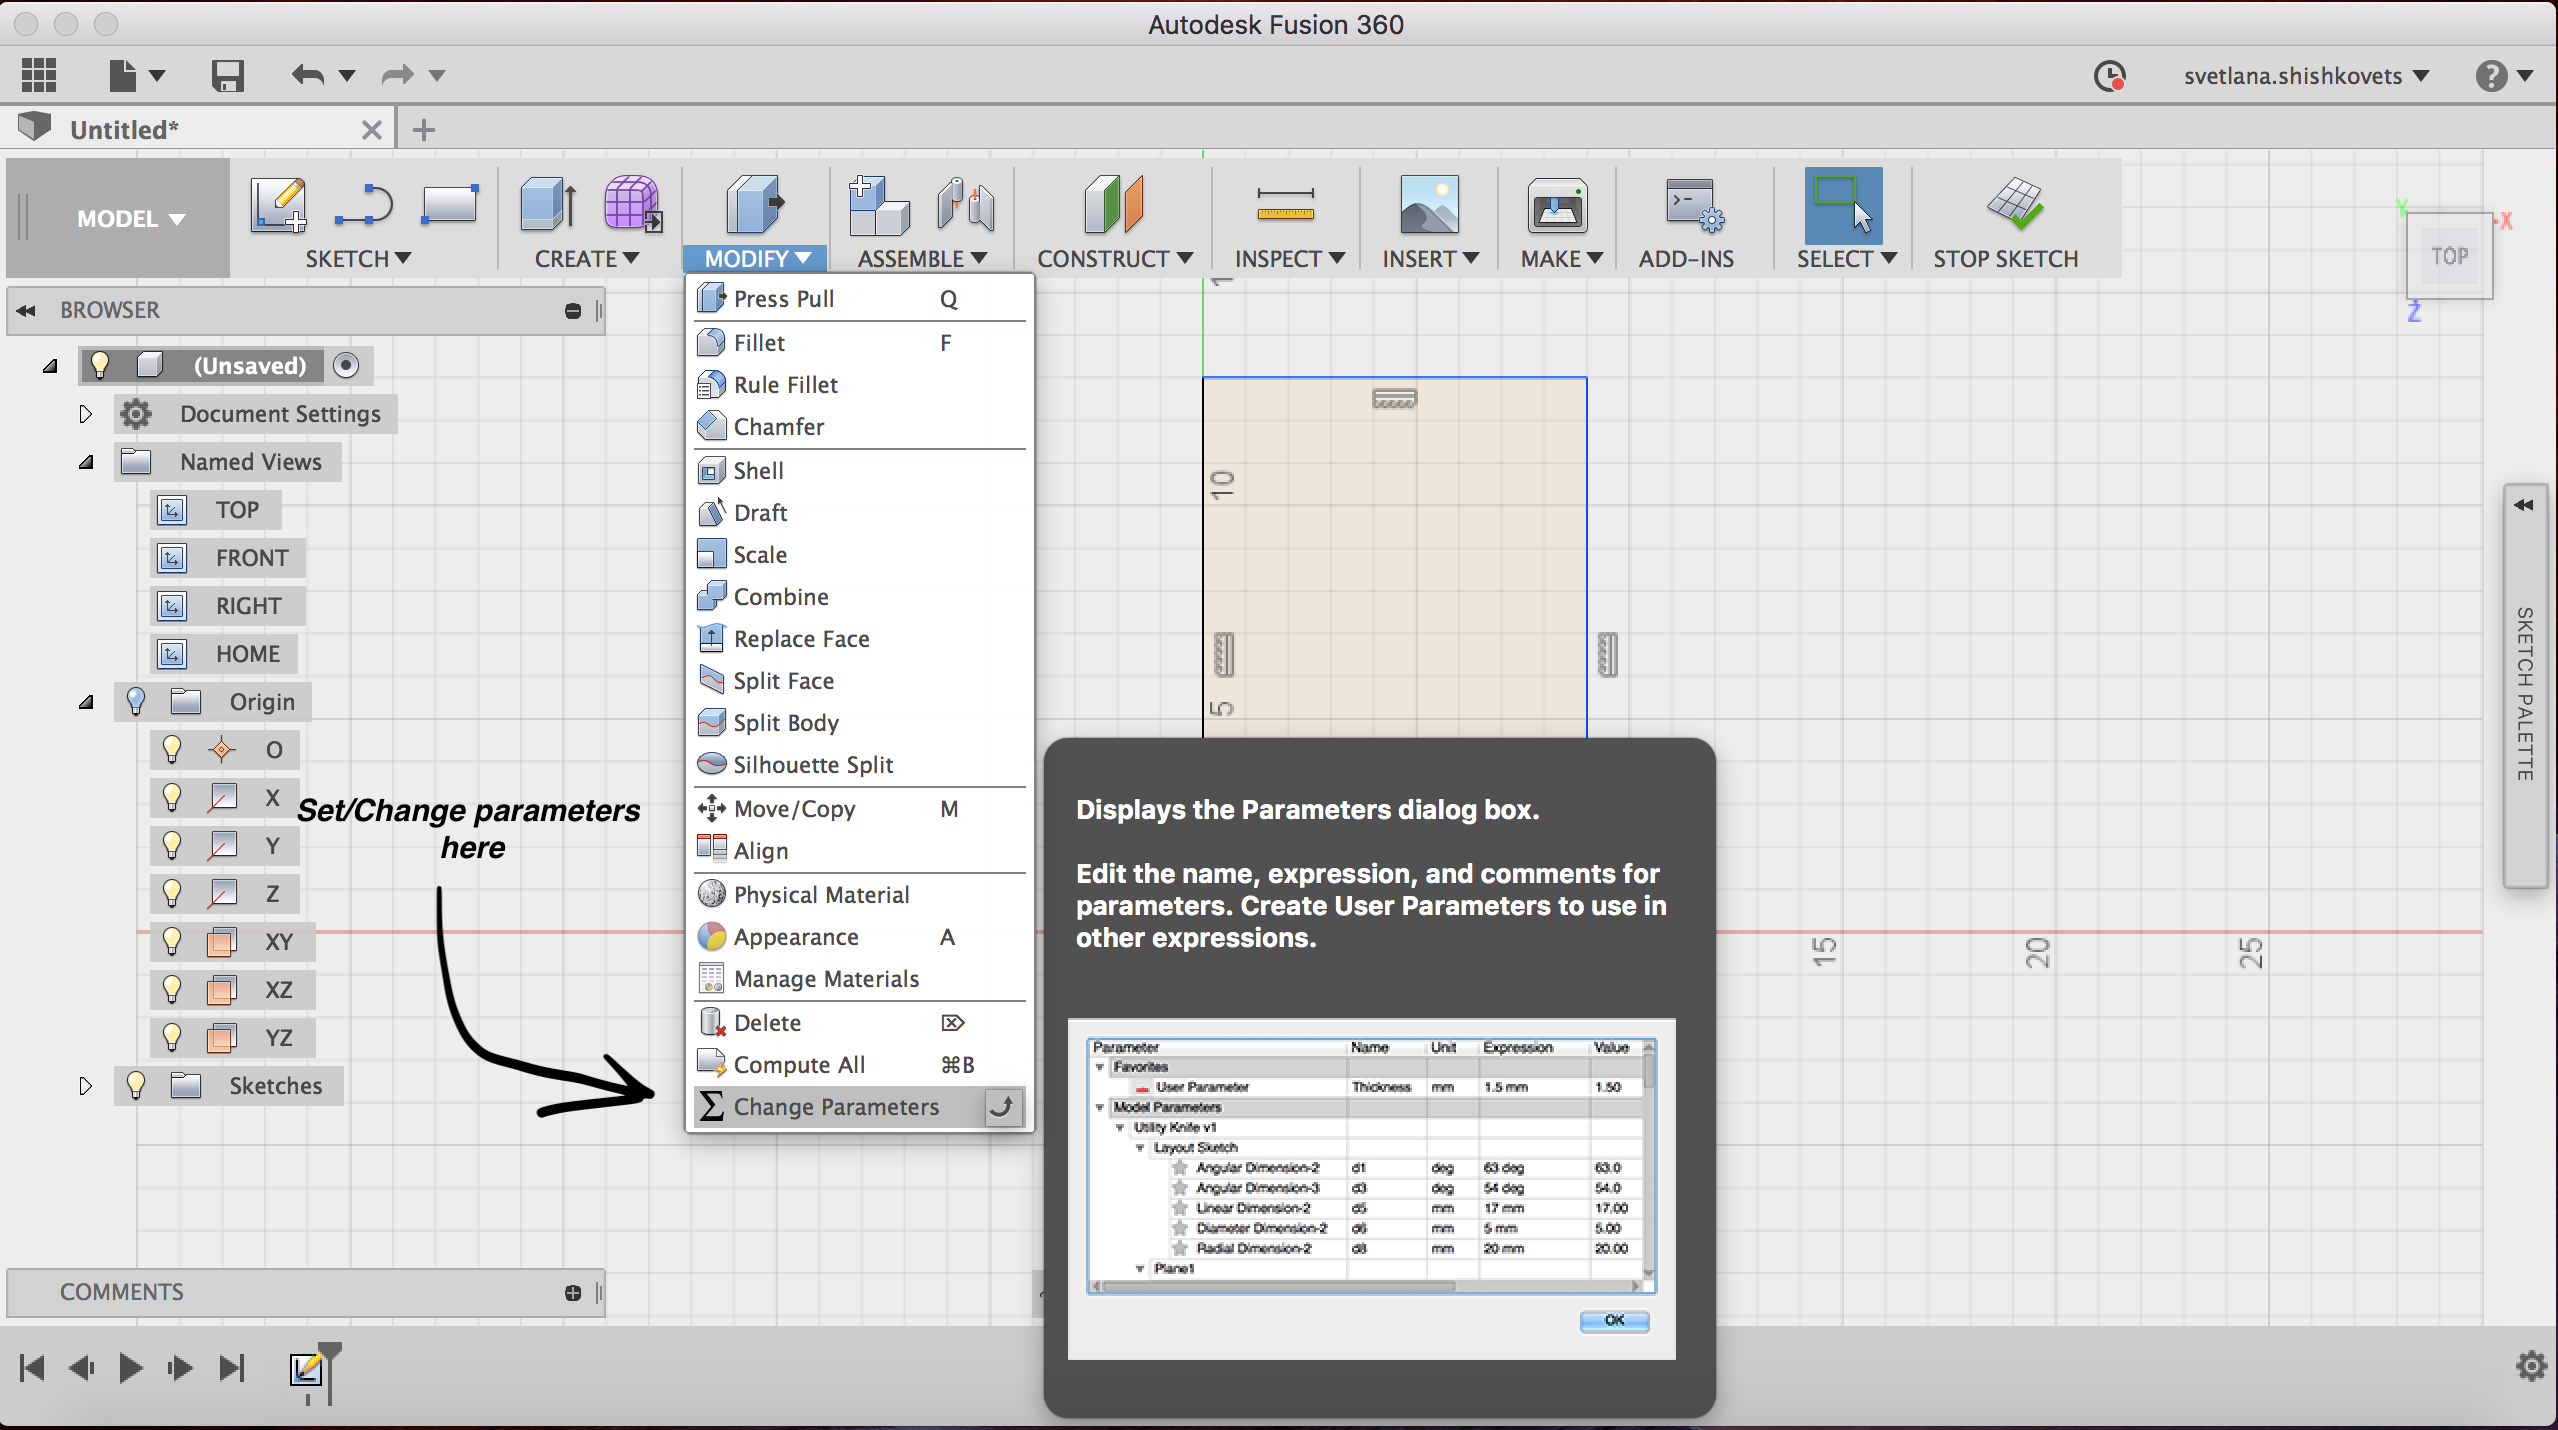This screenshot has width=2558, height=1430.
Task: Pin Change Parameters to toolbar
Action: coord(1003,1106)
